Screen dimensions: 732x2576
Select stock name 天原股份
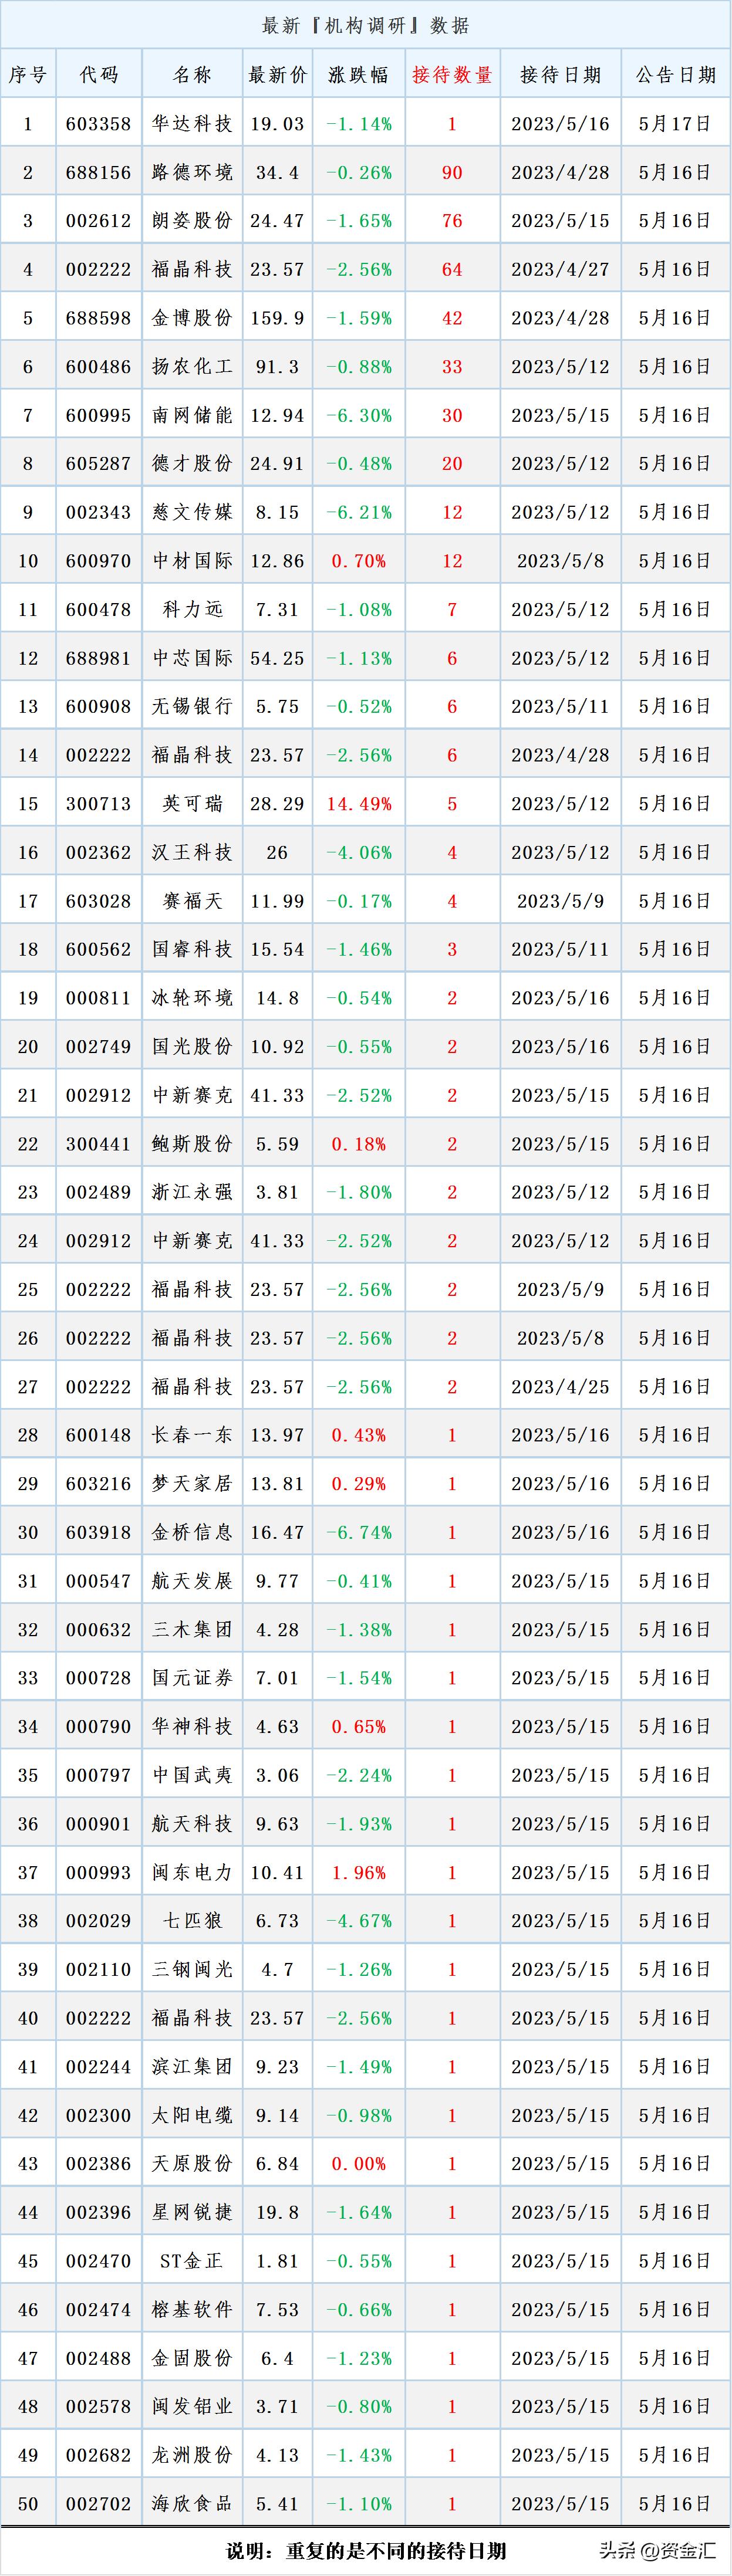[192, 2164]
